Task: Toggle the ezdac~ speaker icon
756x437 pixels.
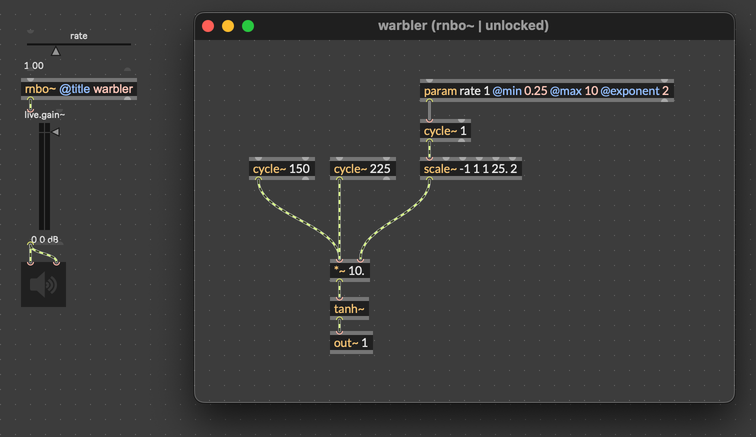Action: (43, 285)
